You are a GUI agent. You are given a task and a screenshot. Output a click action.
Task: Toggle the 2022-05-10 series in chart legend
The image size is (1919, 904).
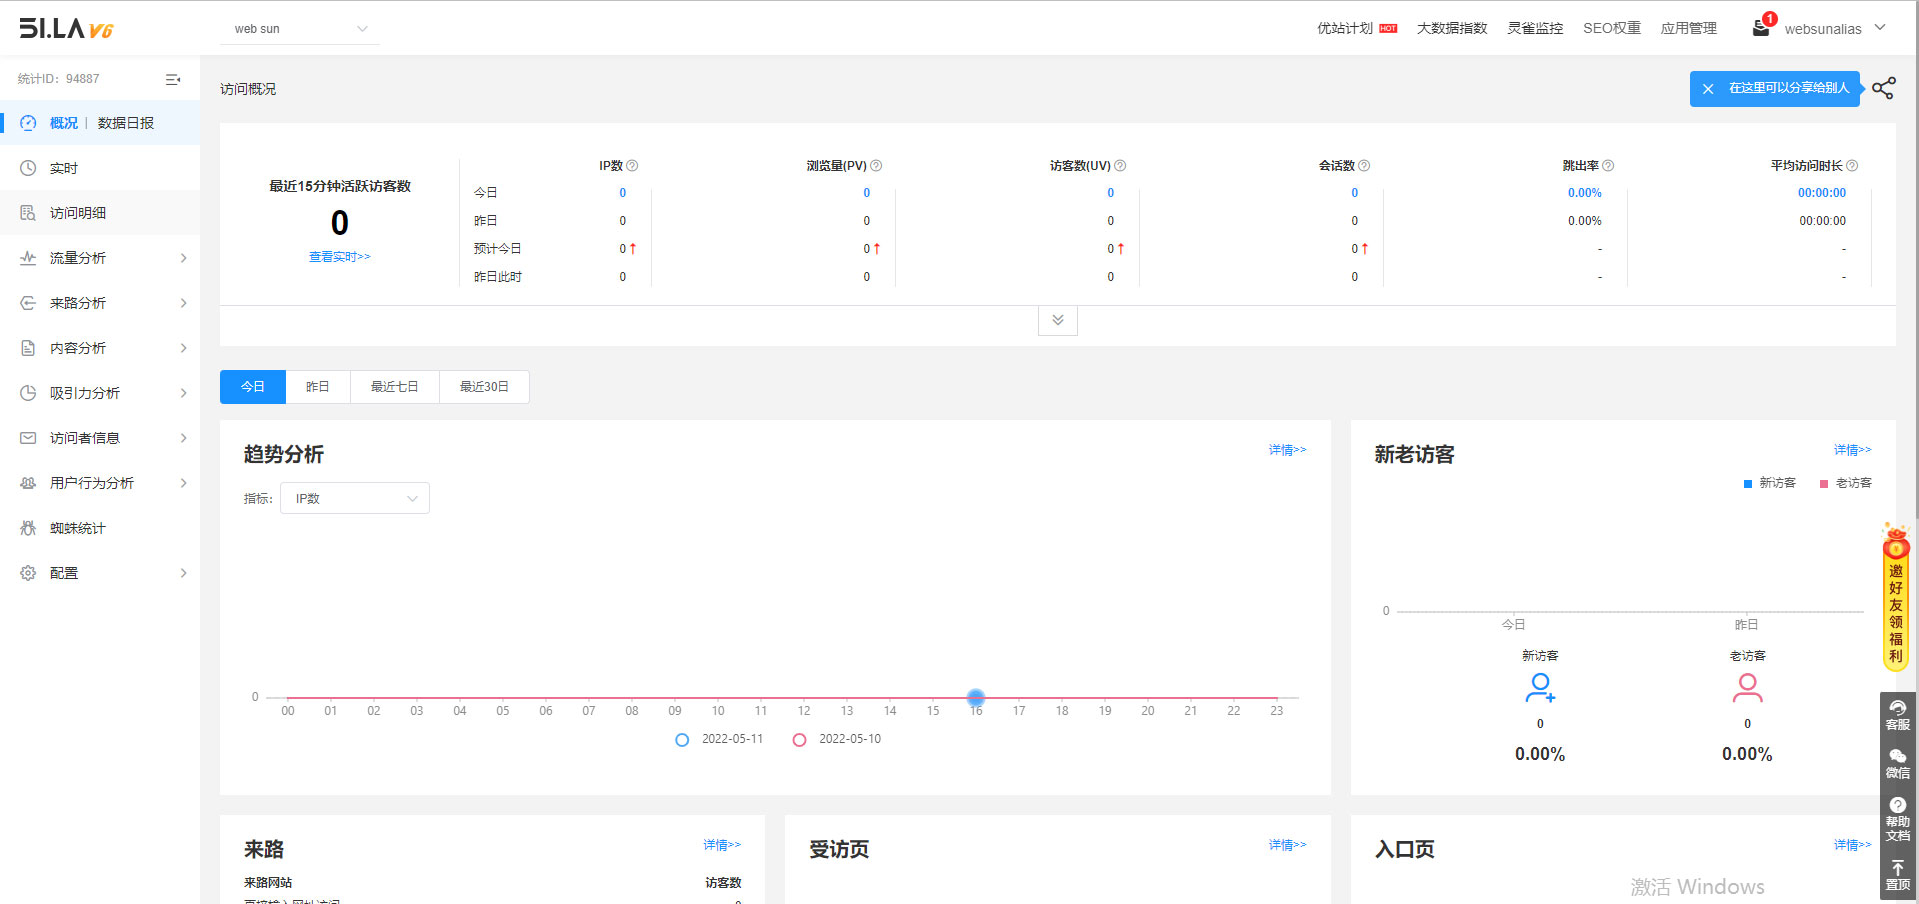[837, 739]
